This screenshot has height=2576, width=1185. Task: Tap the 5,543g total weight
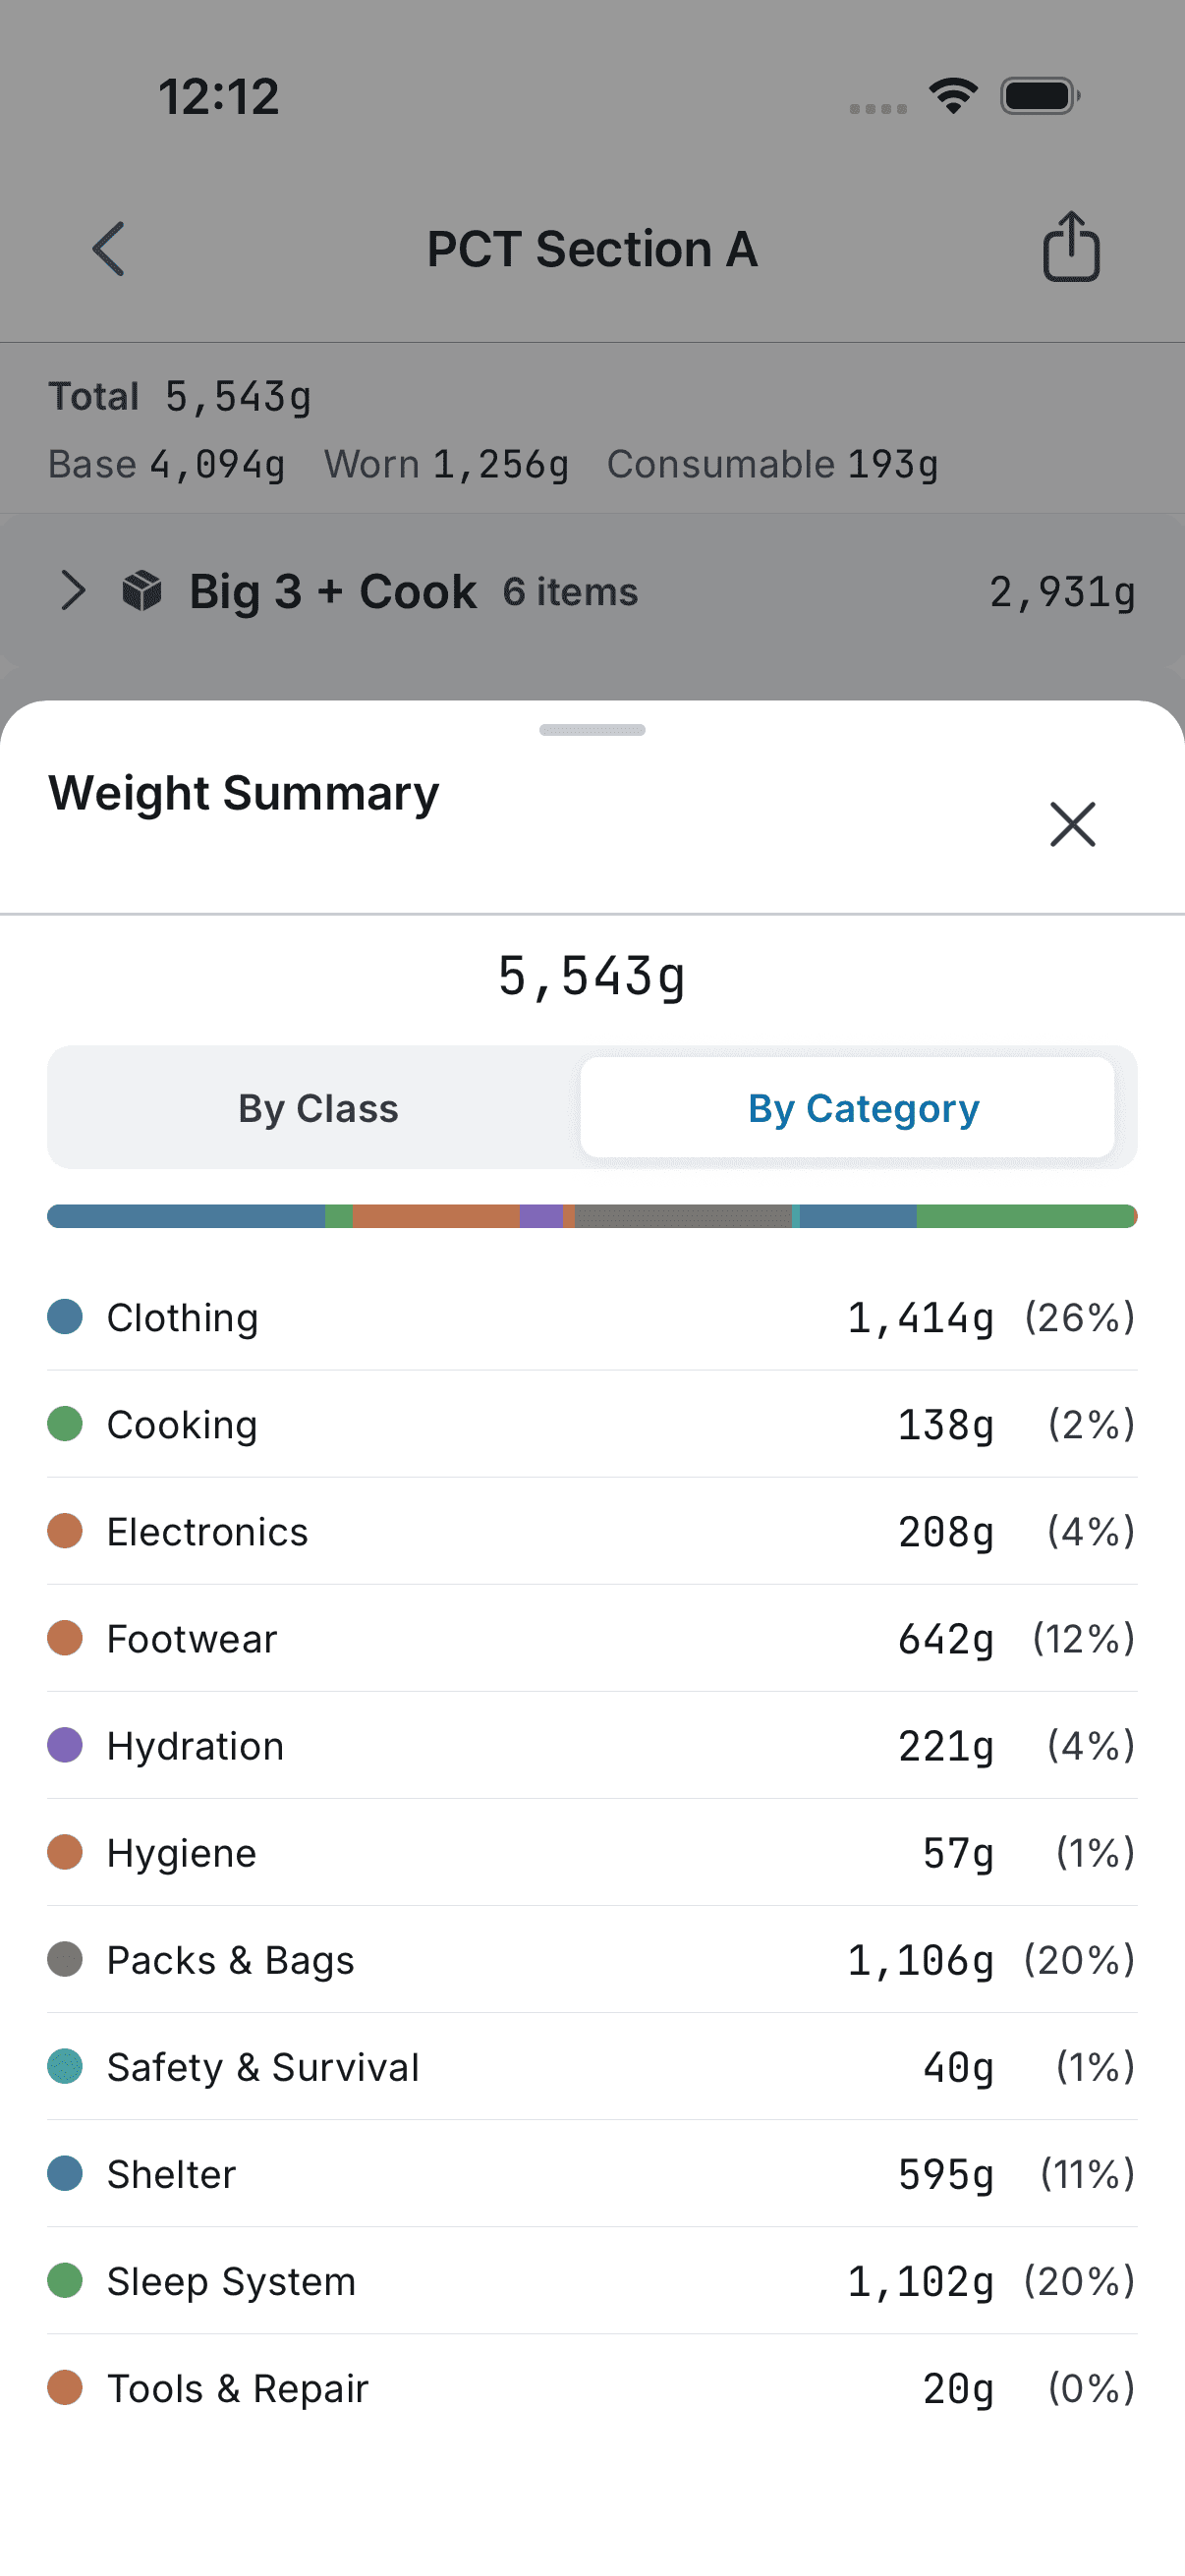click(592, 978)
